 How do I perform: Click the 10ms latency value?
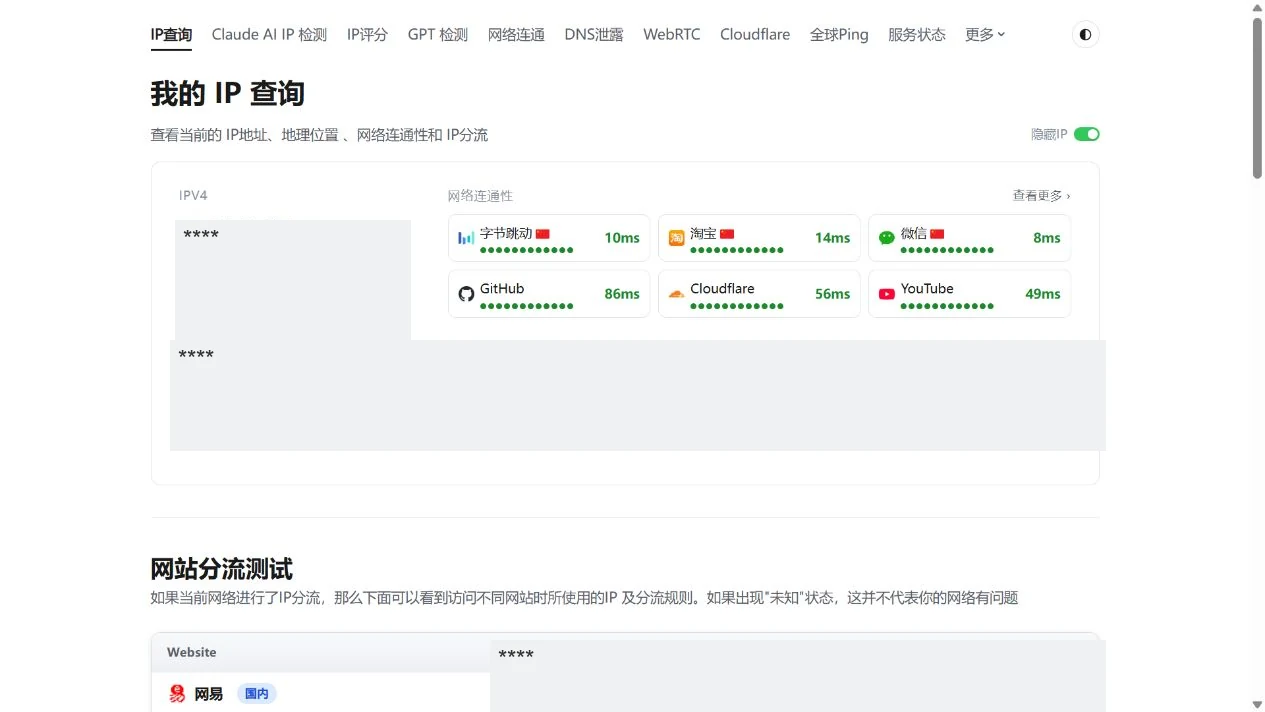622,238
